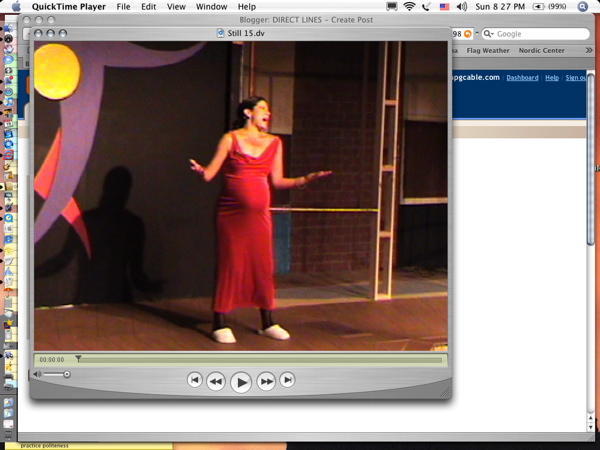
Task: Click the volume slider knob
Action: [x=67, y=375]
